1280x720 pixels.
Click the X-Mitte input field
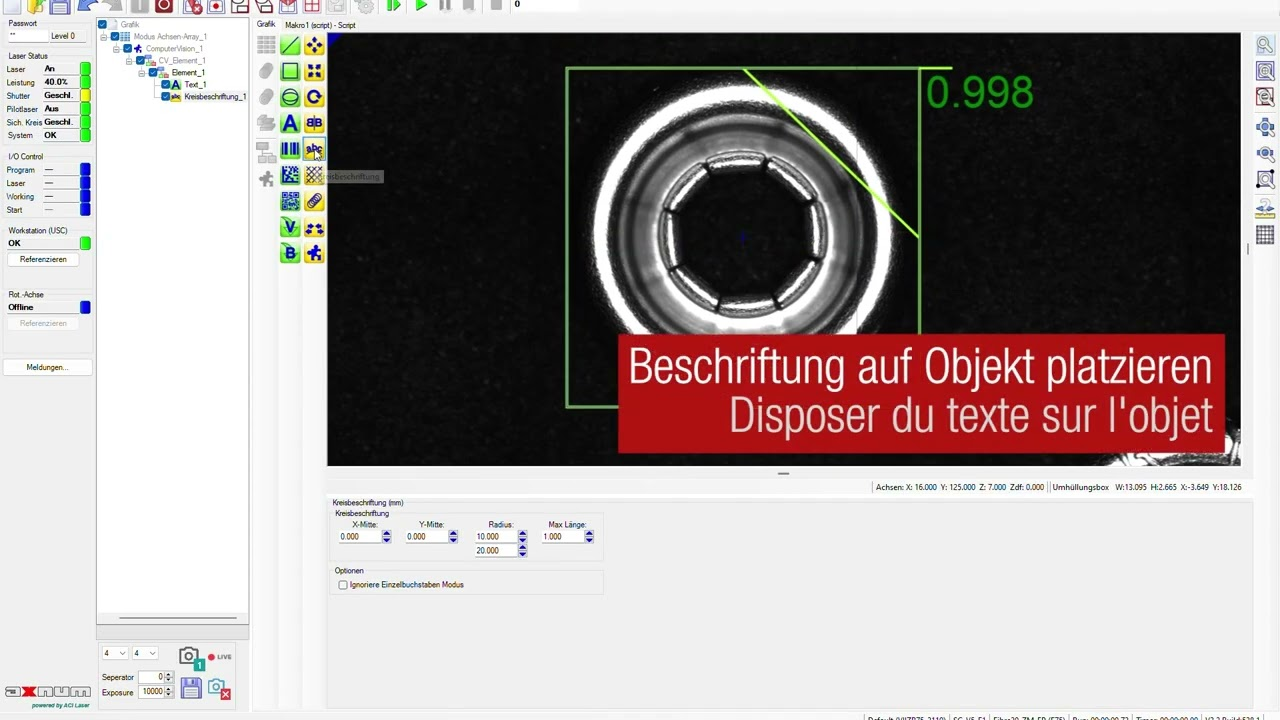pyautogui.click(x=359, y=537)
